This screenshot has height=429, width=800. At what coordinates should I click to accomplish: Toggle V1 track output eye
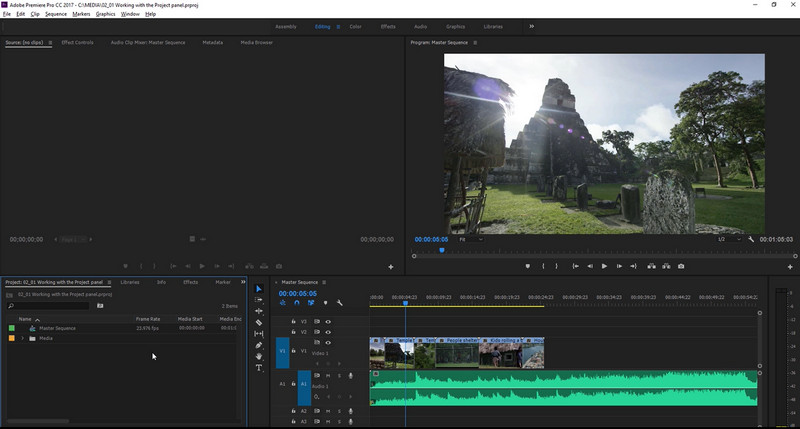(328, 343)
